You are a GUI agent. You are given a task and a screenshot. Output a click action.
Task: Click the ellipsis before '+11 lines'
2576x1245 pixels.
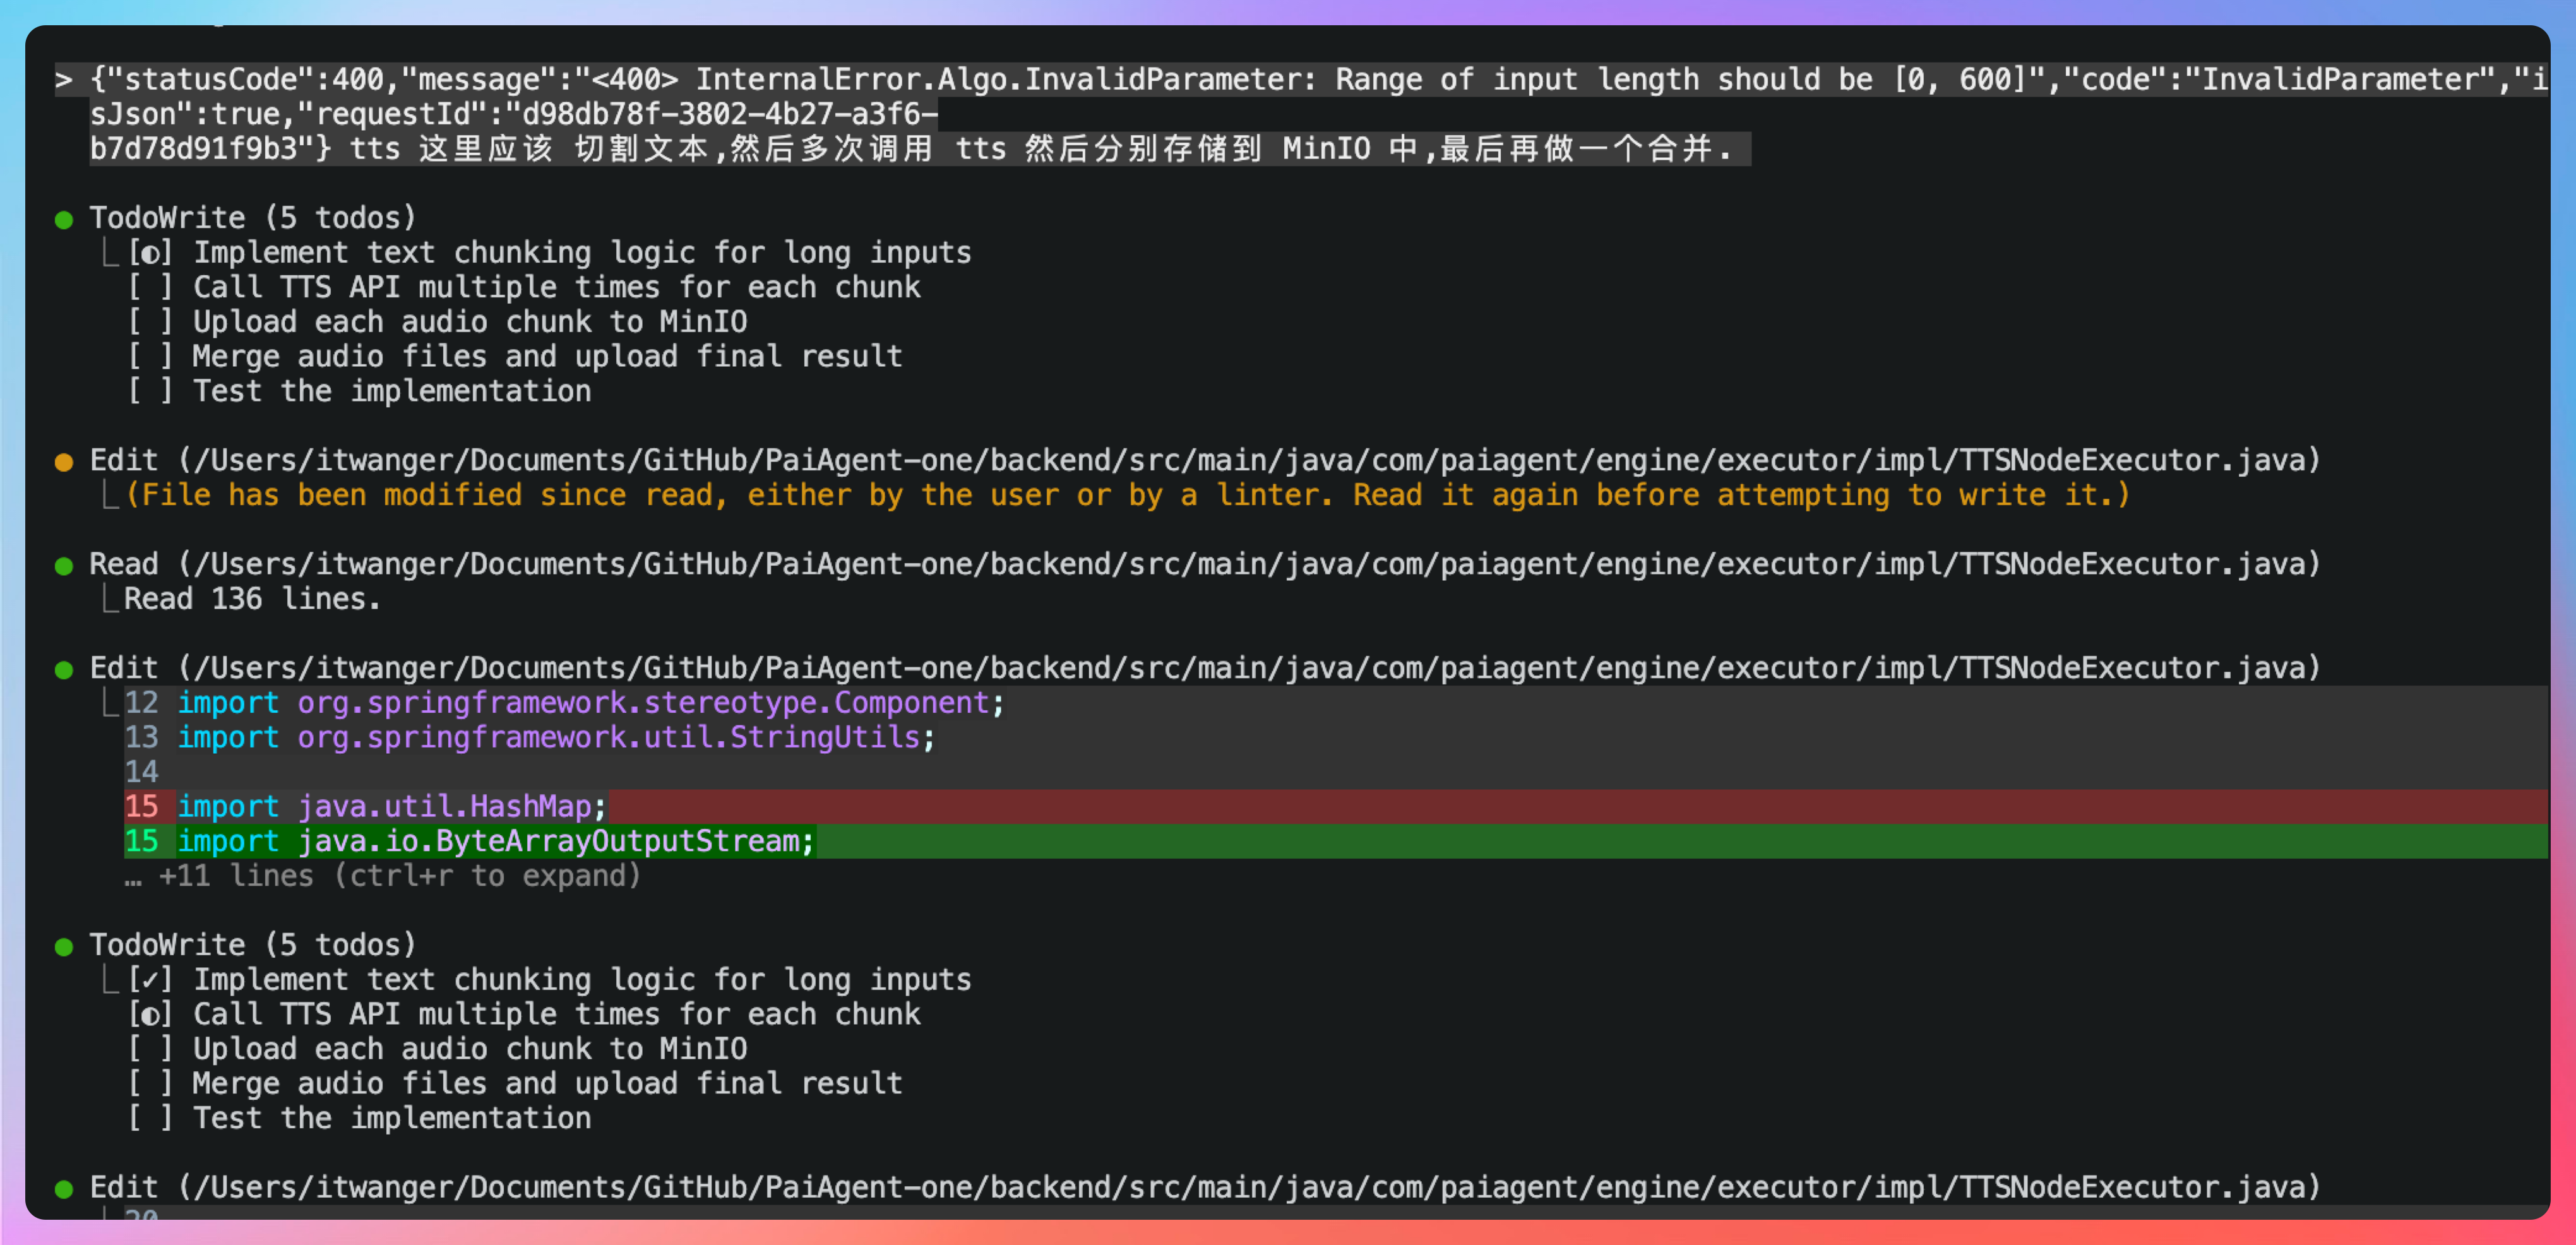pos(133,877)
